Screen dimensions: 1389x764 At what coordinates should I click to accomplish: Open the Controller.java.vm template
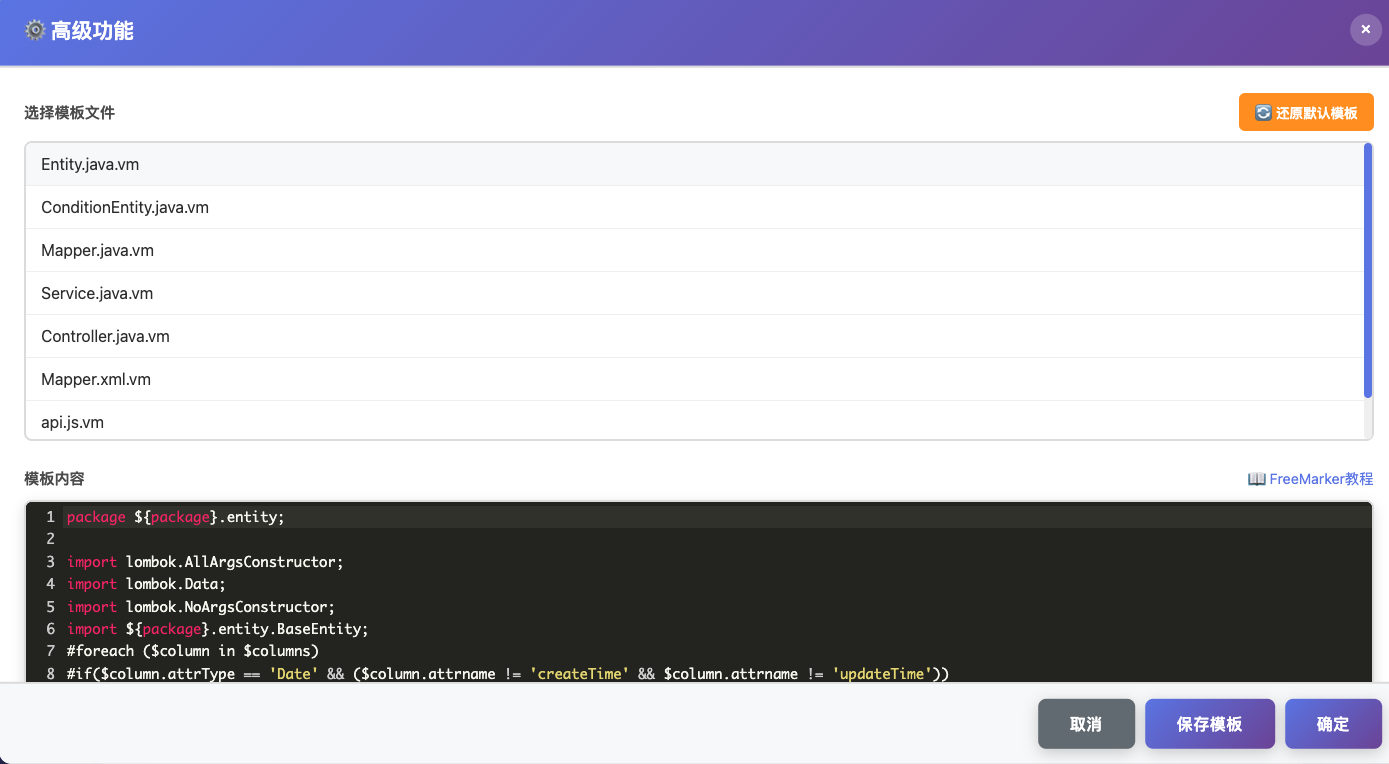[105, 336]
